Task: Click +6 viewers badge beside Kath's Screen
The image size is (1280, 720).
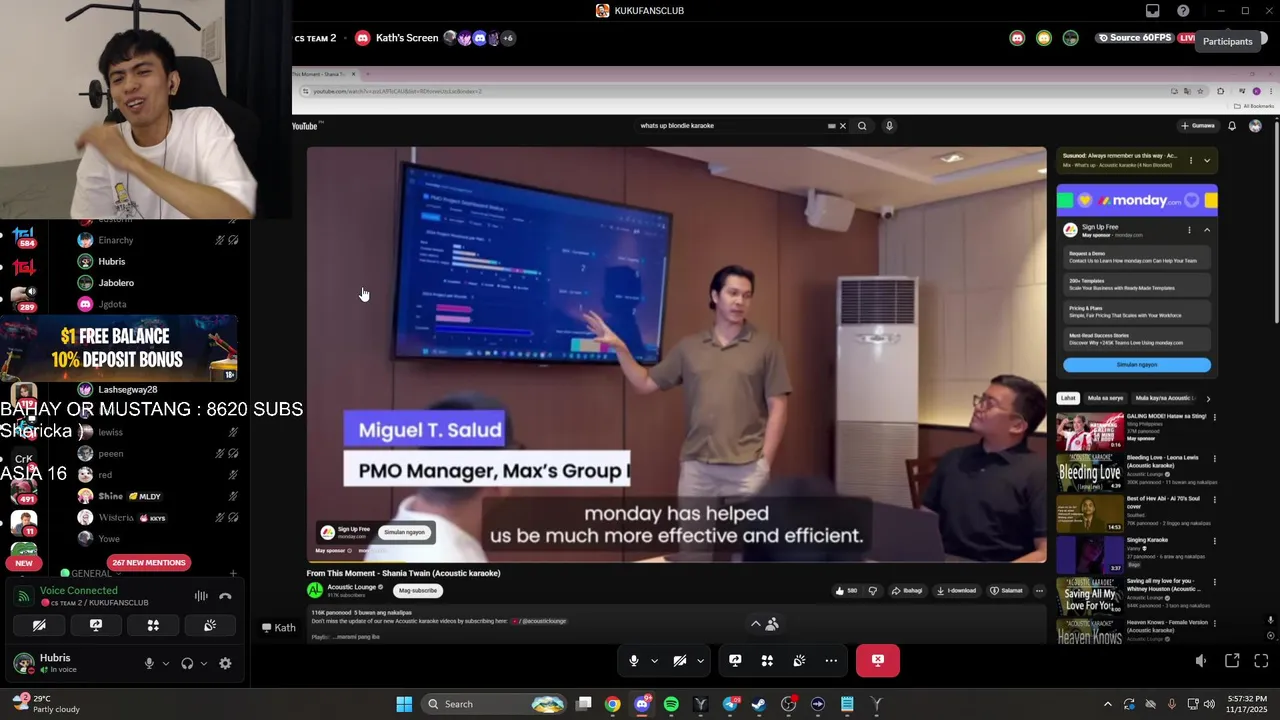Action: pos(507,38)
